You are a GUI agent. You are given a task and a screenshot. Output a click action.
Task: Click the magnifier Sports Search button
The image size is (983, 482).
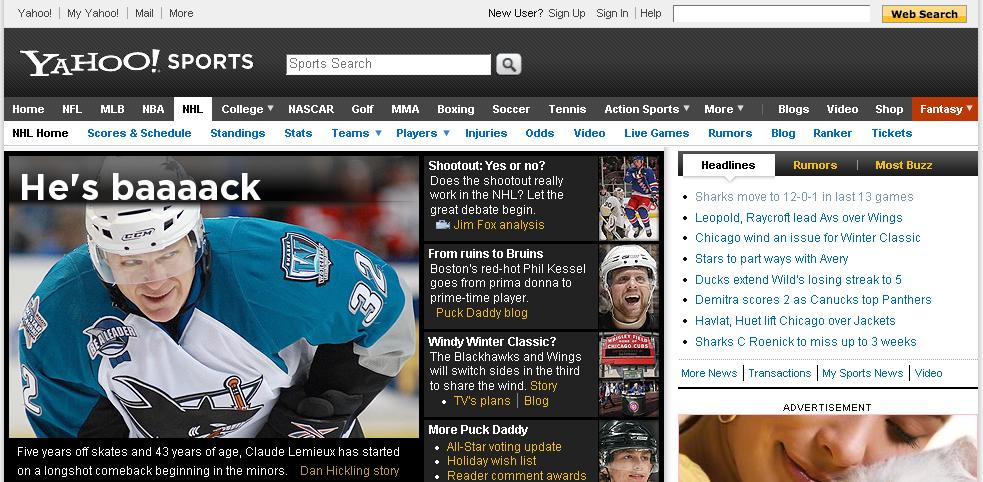[508, 64]
